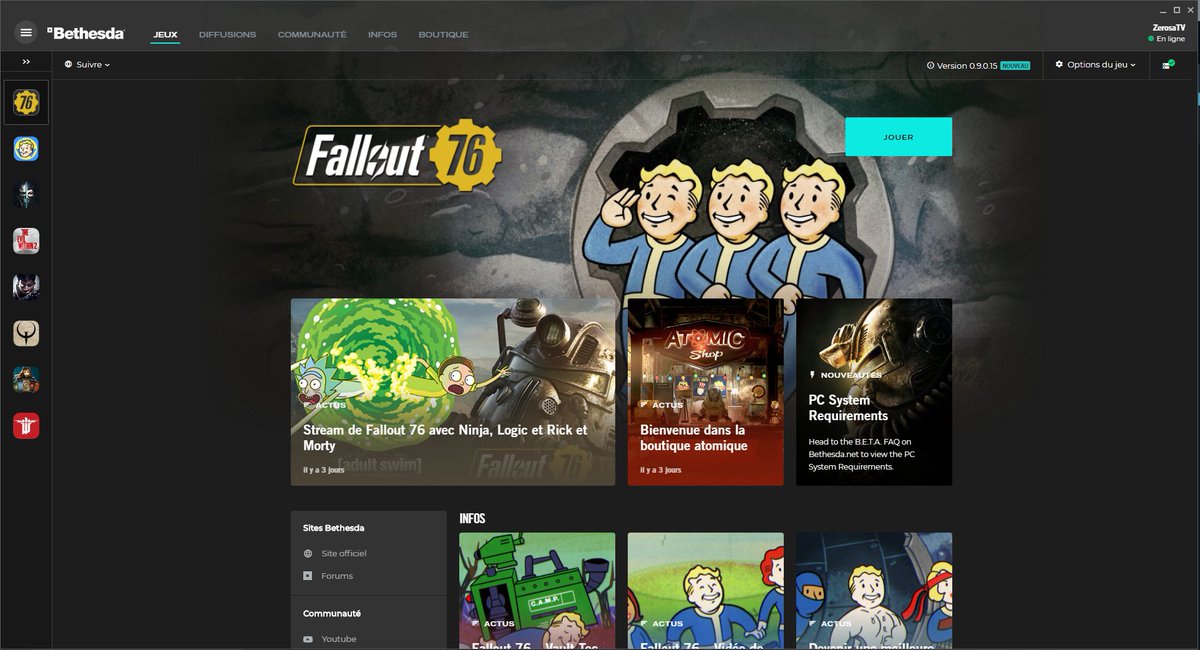Open the ZerosaTV account profile
Viewport: 1200px width, 650px height.
[x=1168, y=28]
